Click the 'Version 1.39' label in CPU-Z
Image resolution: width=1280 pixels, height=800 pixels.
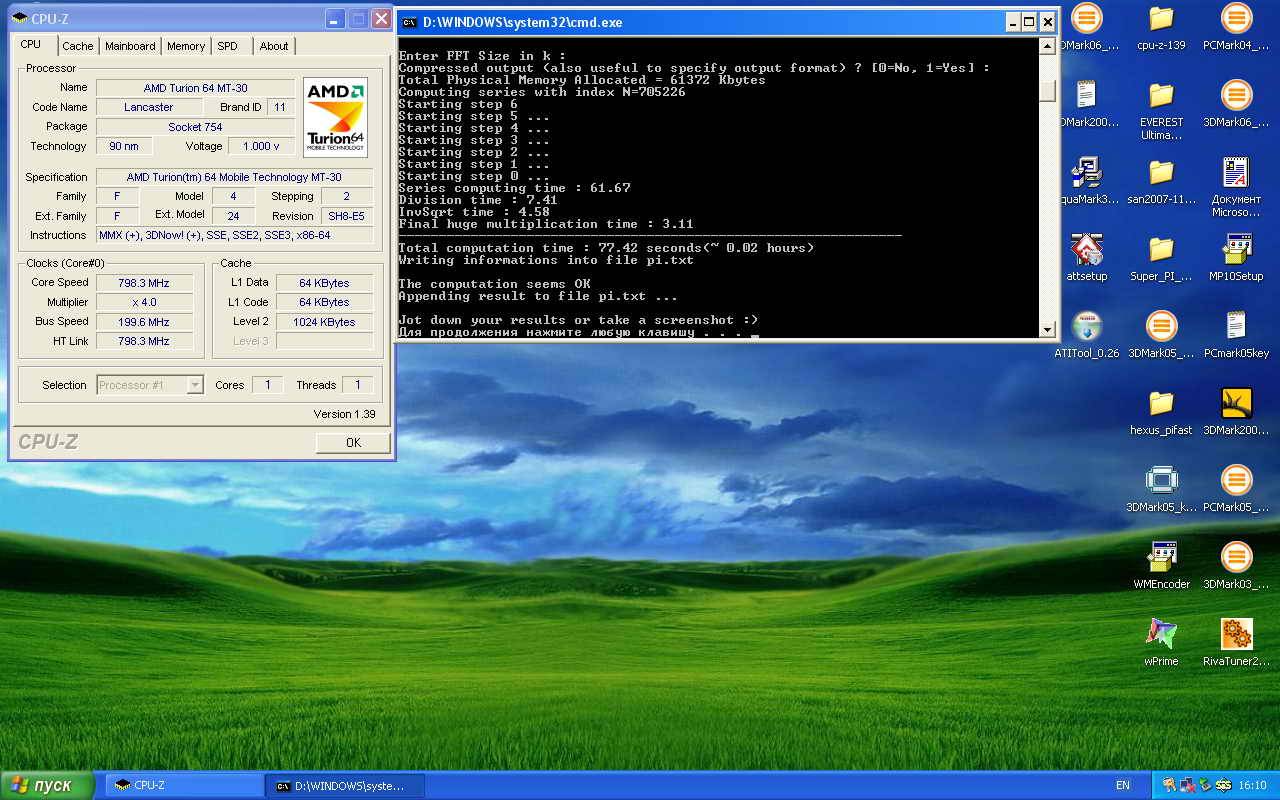pos(344,414)
